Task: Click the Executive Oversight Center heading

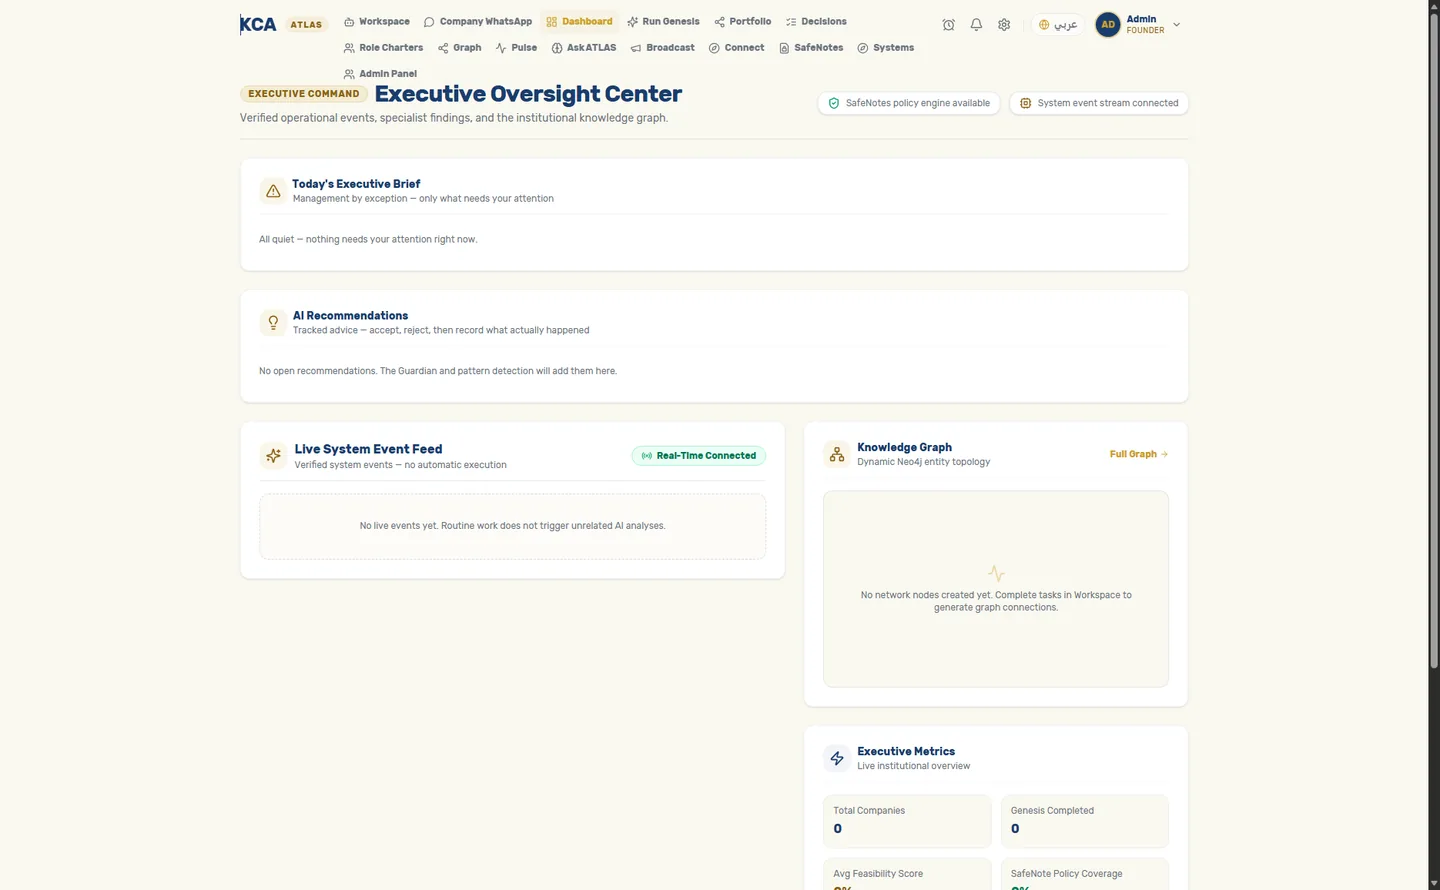Action: tap(528, 94)
